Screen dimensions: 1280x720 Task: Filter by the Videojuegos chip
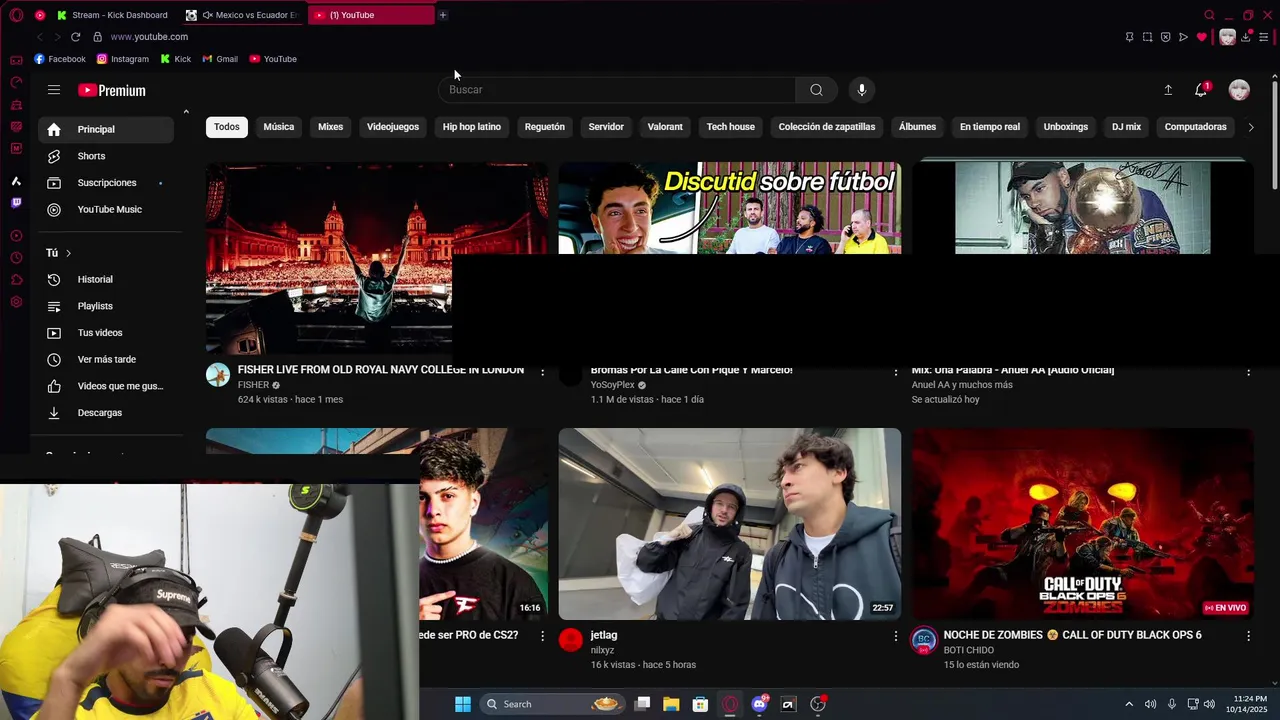[393, 127]
